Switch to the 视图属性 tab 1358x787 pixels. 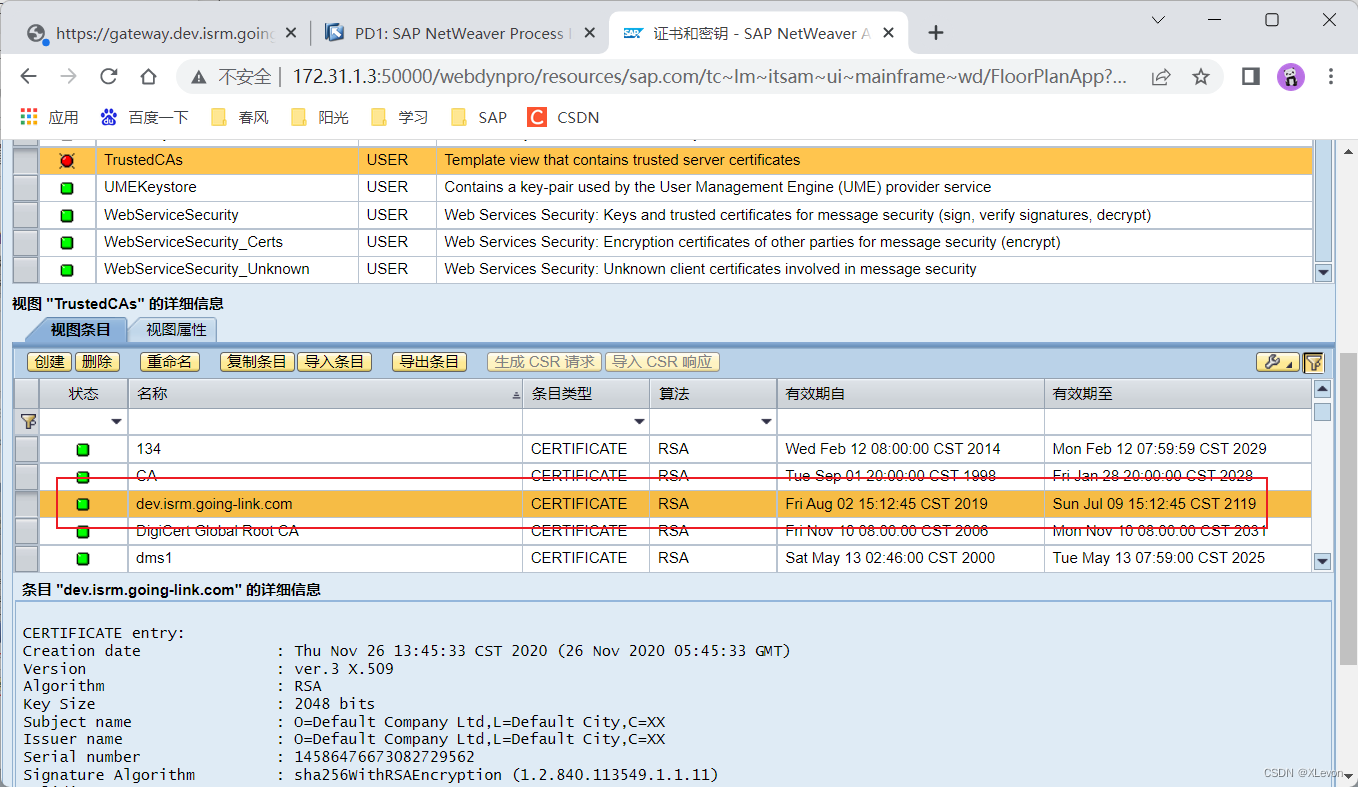[175, 330]
